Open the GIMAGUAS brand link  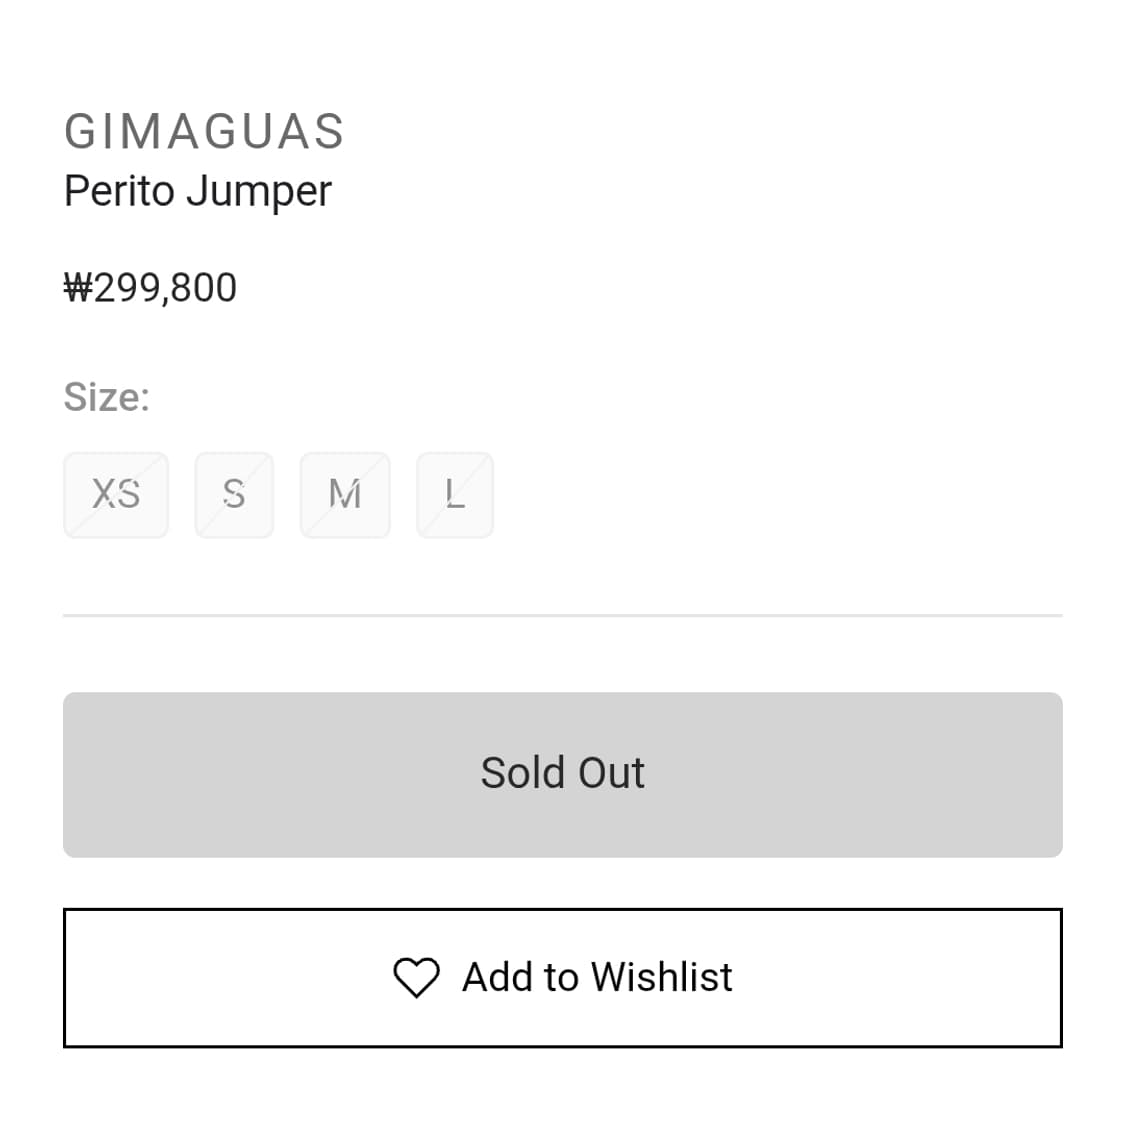click(204, 131)
